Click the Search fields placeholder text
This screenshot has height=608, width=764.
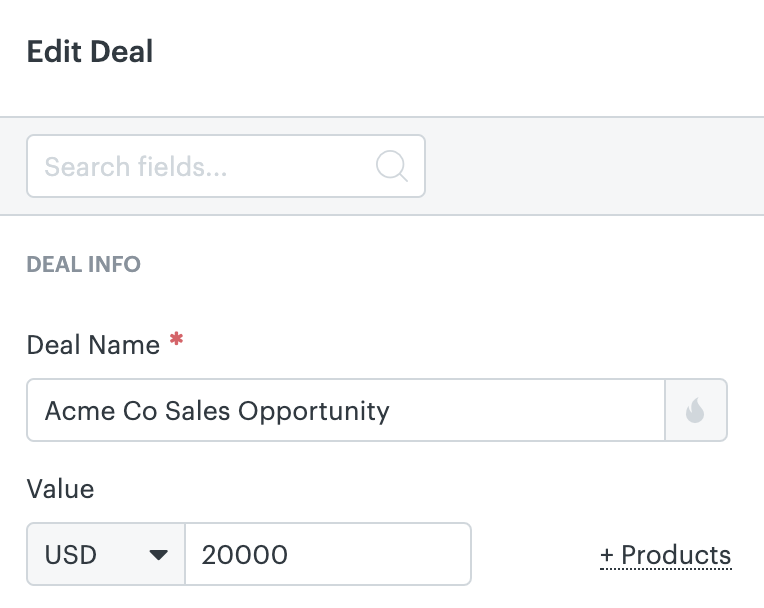click(136, 167)
